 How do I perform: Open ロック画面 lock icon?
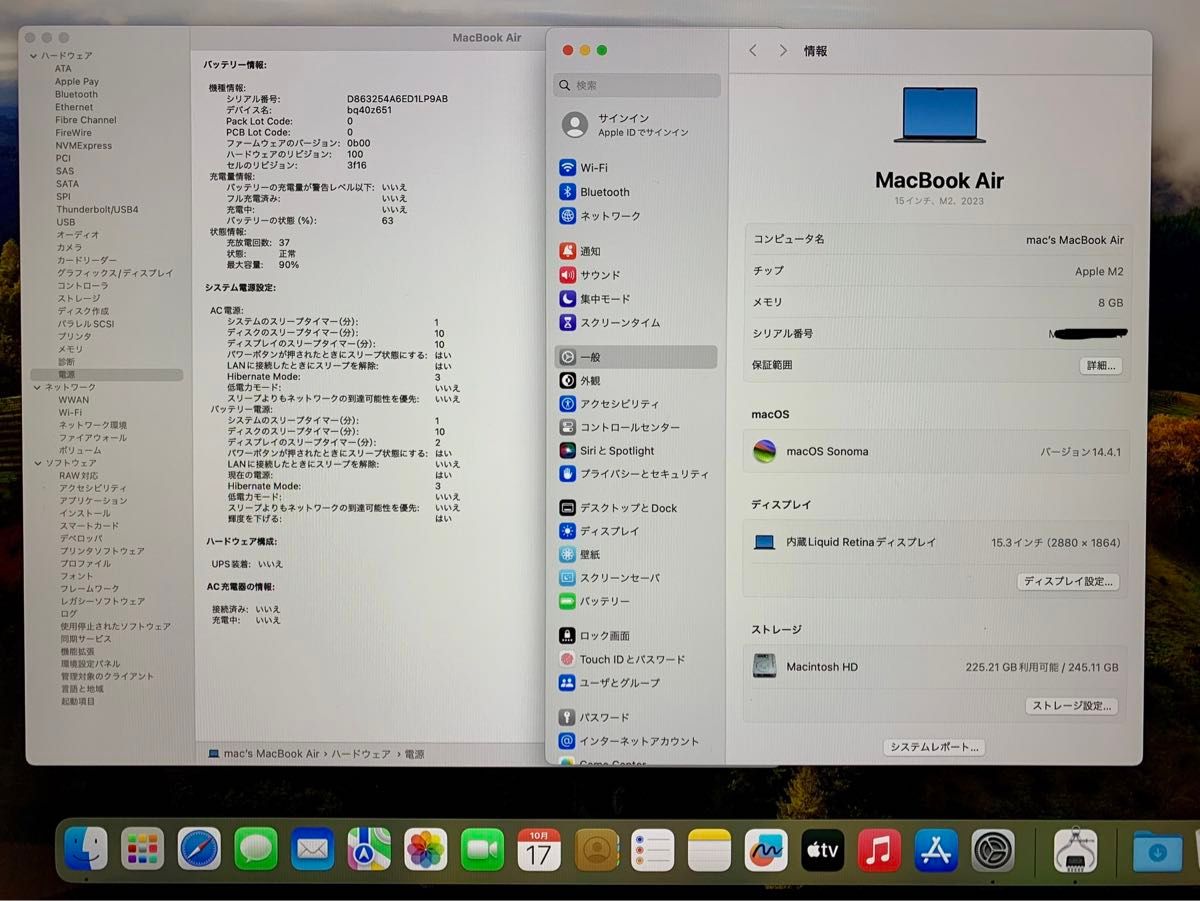(567, 636)
